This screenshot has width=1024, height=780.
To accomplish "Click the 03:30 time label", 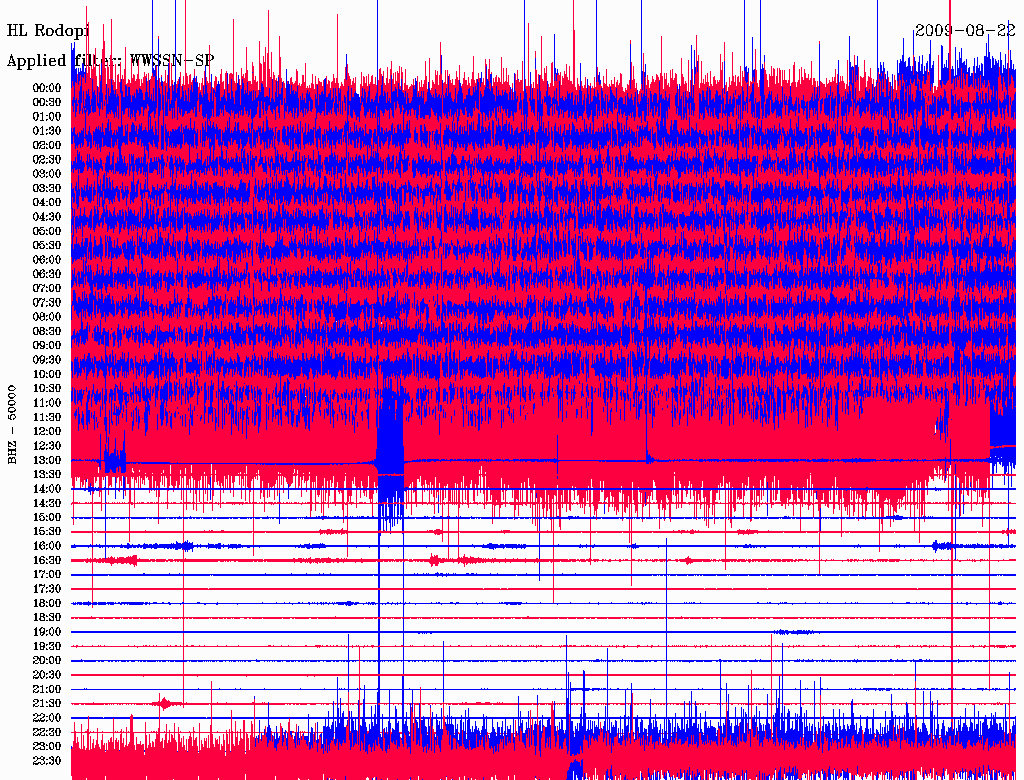I will click(x=46, y=188).
